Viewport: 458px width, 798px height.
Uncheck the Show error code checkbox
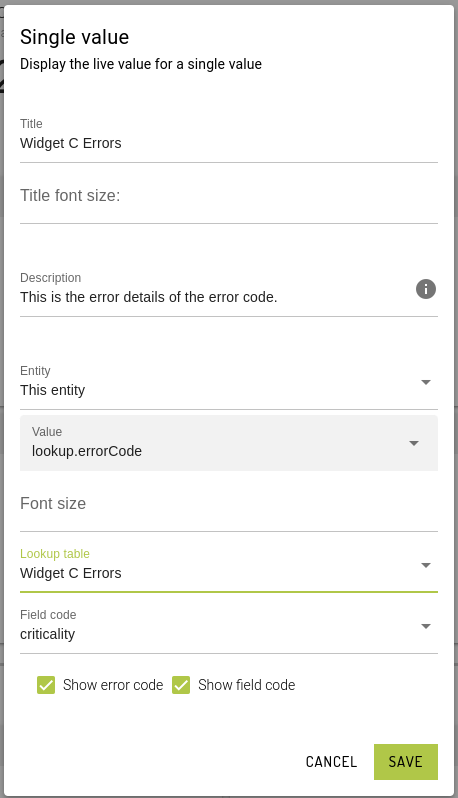coord(46,685)
